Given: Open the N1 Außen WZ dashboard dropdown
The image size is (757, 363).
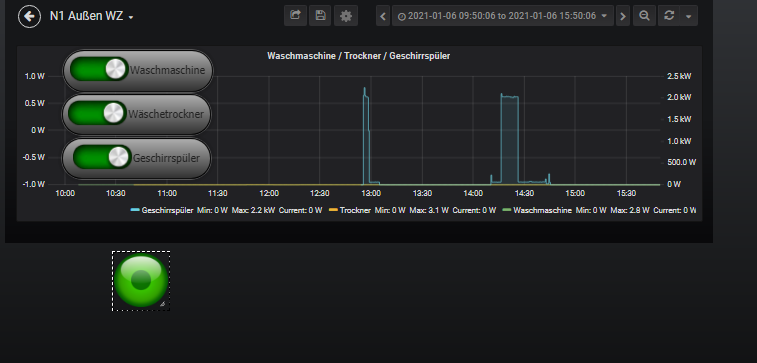Looking at the screenshot, I should tap(92, 16).
